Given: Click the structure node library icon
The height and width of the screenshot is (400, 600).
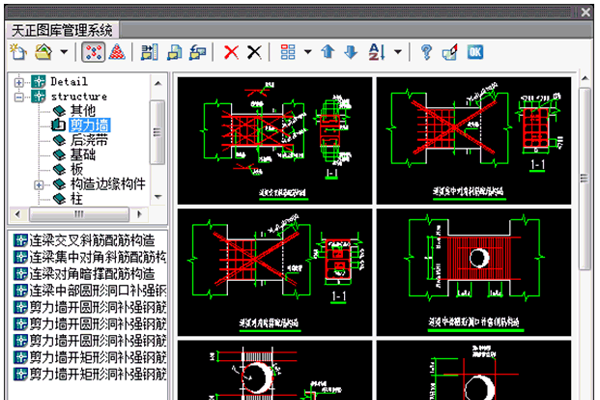Looking at the screenshot, I should click(x=38, y=96).
